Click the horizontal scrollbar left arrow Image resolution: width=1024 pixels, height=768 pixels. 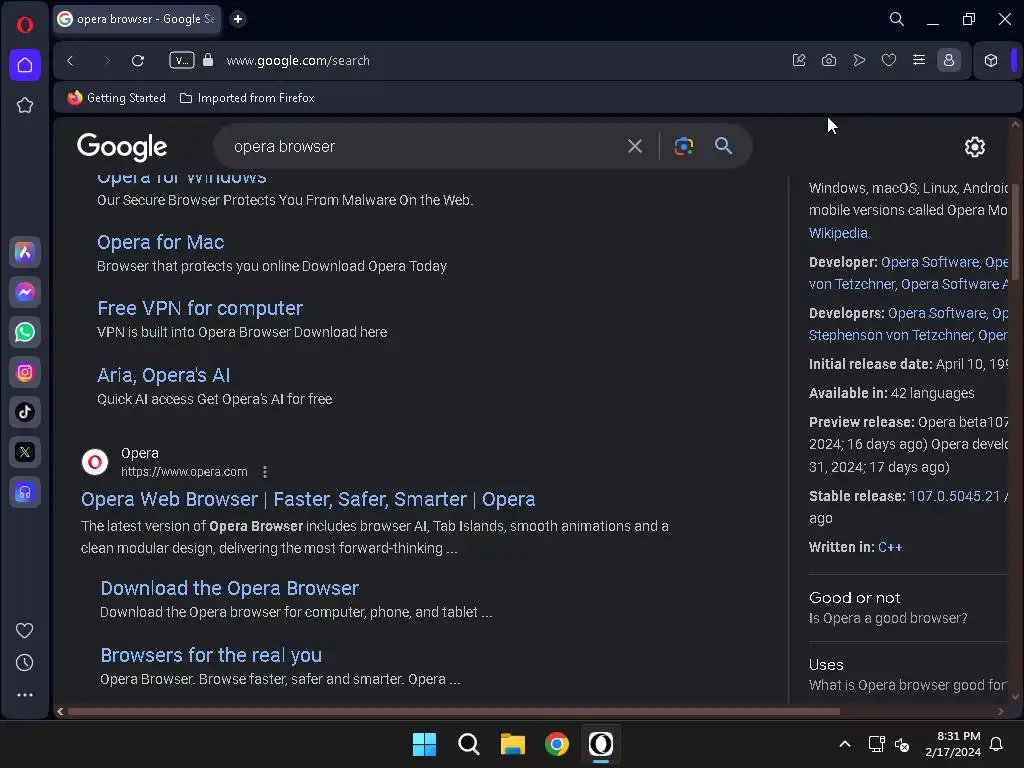[x=60, y=711]
